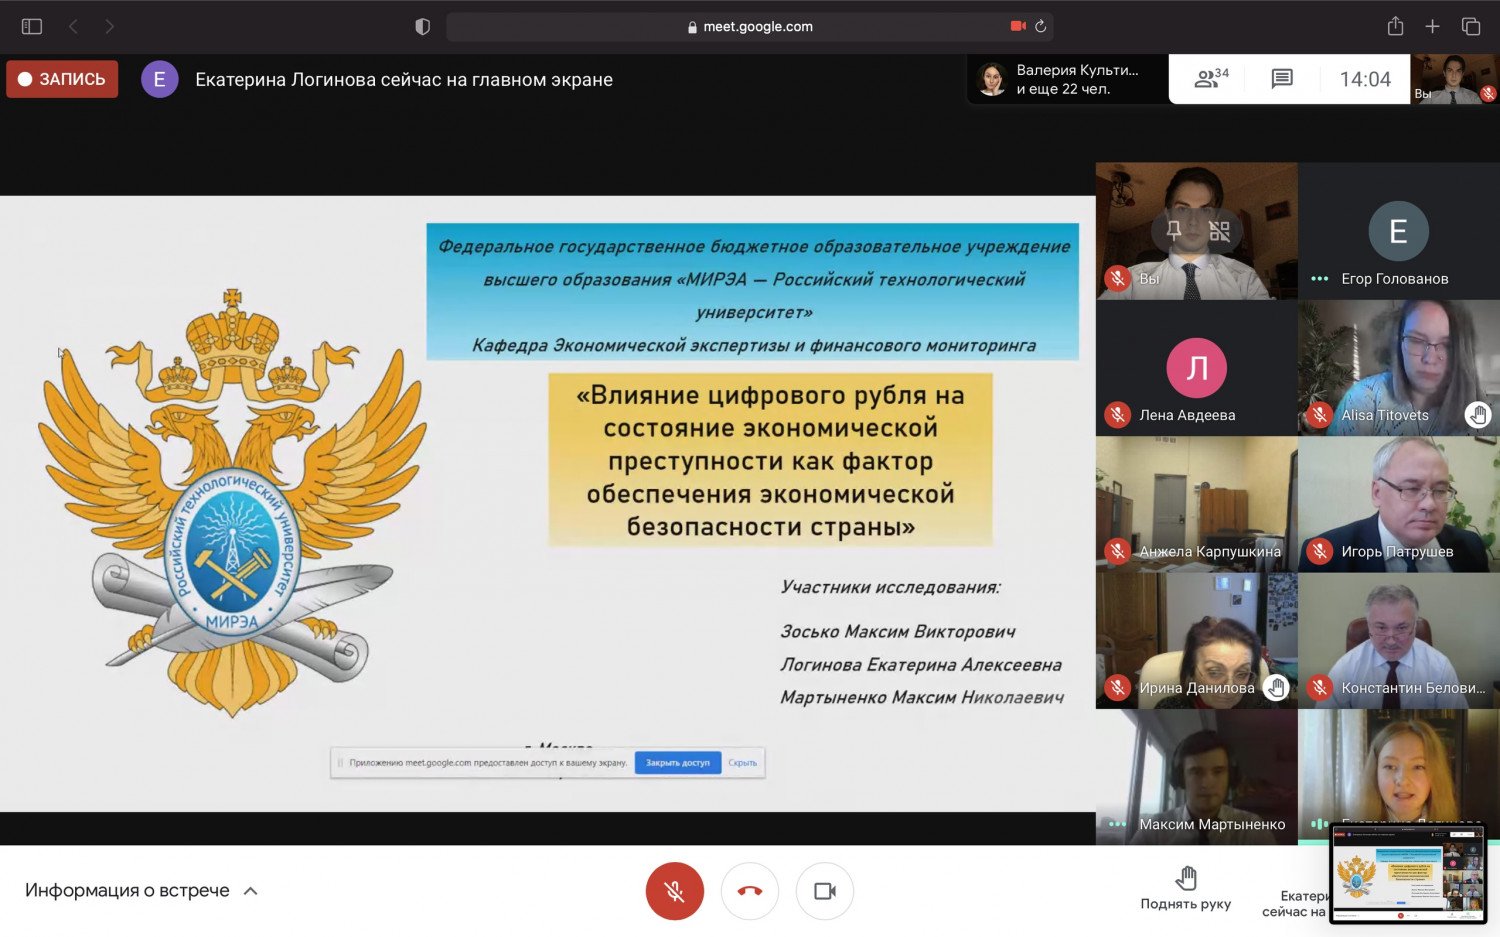Unmute your microphone
This screenshot has height=937, width=1500.
[675, 891]
